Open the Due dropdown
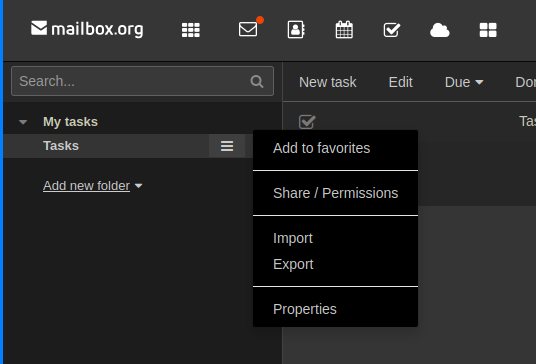Screen dimensions: 536x364 [x=464, y=82]
